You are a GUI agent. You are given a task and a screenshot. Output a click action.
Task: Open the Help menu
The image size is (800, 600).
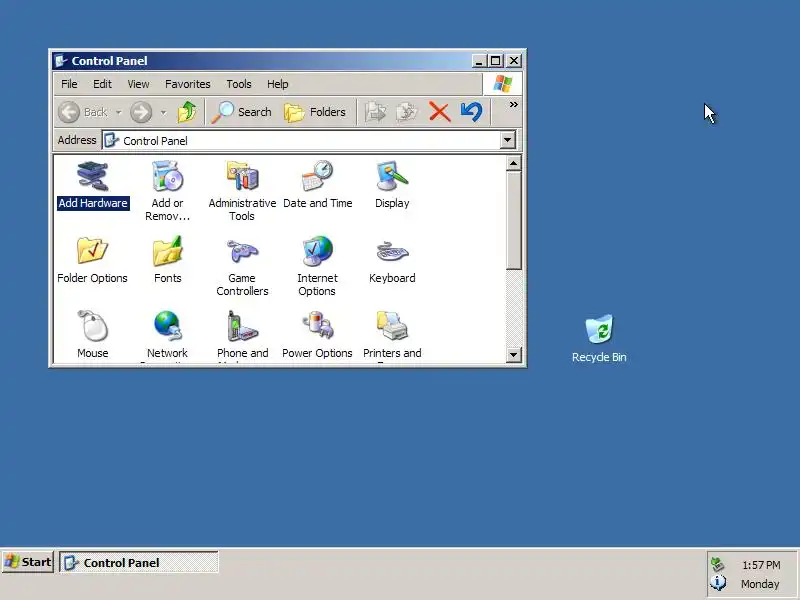pos(278,84)
